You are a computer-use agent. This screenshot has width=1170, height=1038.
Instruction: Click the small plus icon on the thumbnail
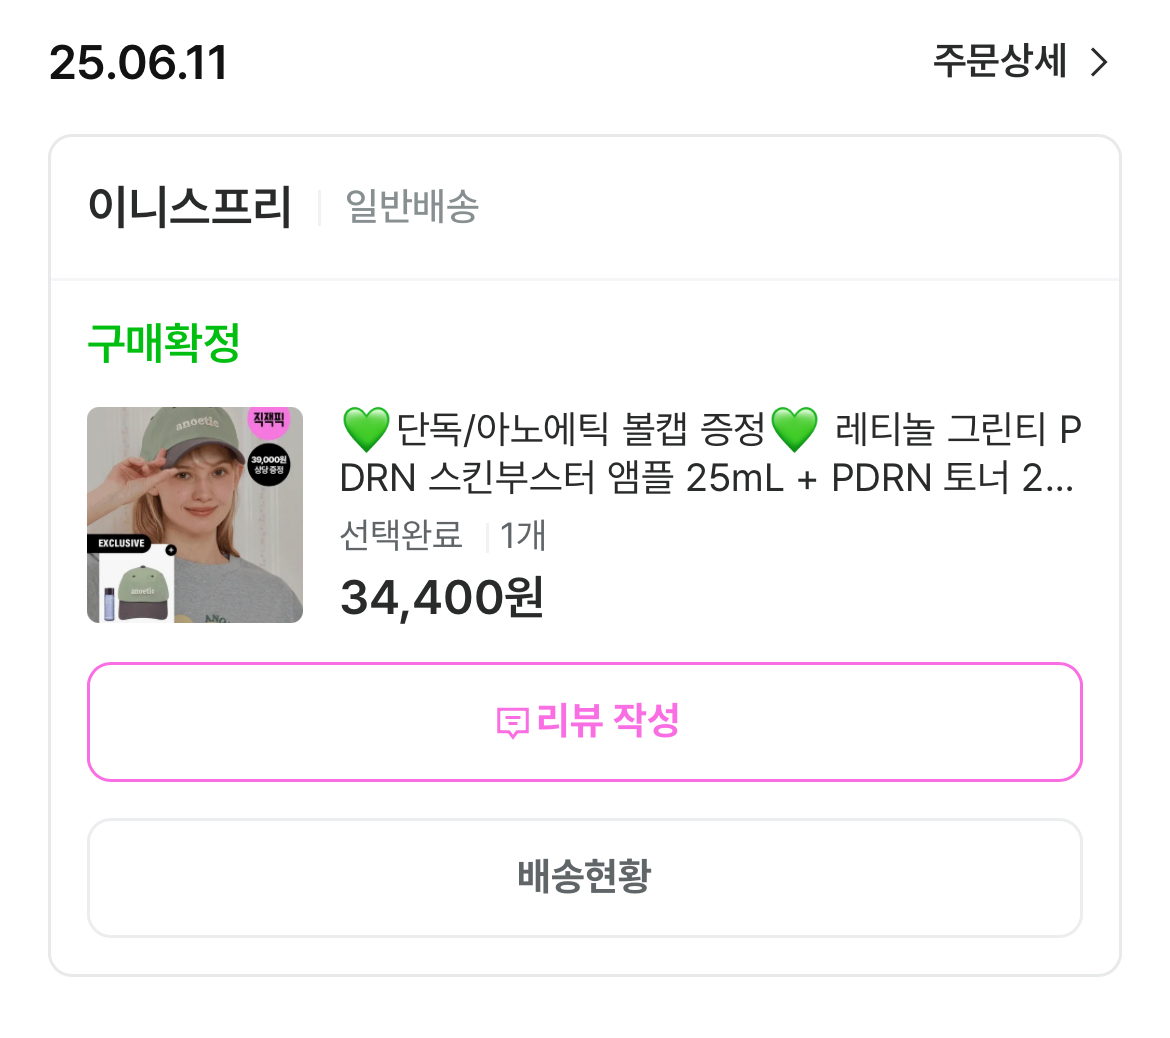[171, 549]
